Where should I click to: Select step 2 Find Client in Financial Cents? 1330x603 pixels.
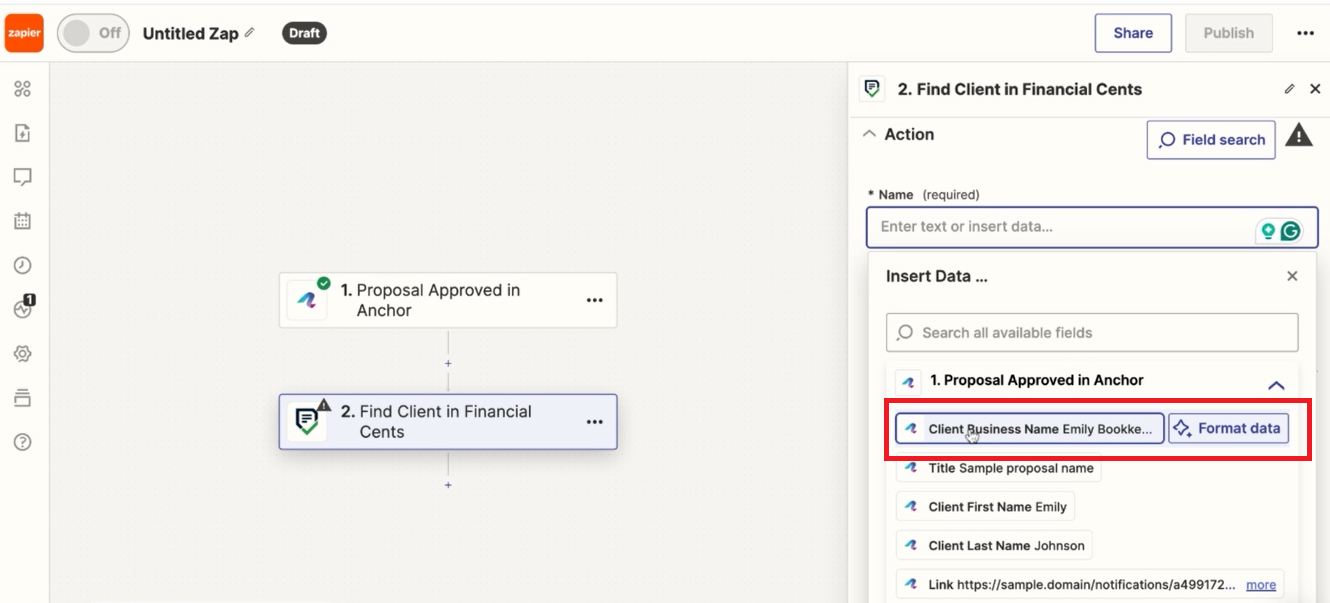coord(448,421)
